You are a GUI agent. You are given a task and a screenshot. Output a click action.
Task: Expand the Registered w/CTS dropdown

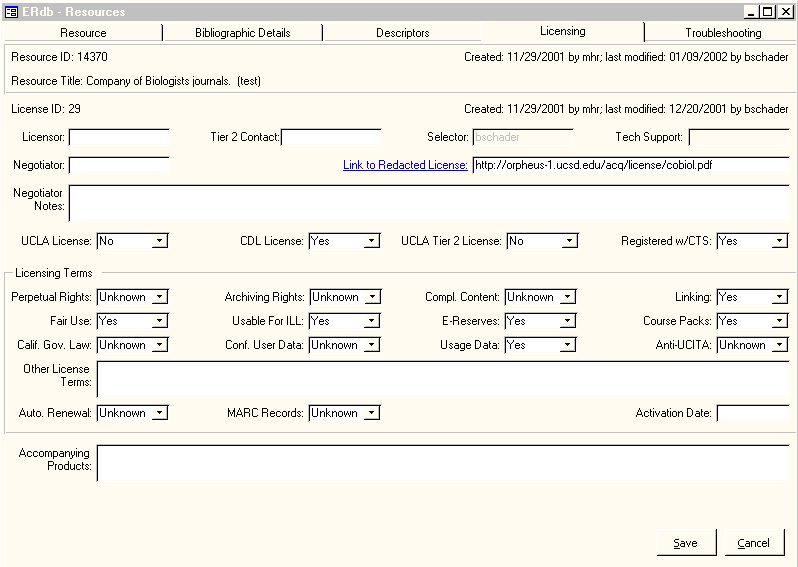pos(780,241)
